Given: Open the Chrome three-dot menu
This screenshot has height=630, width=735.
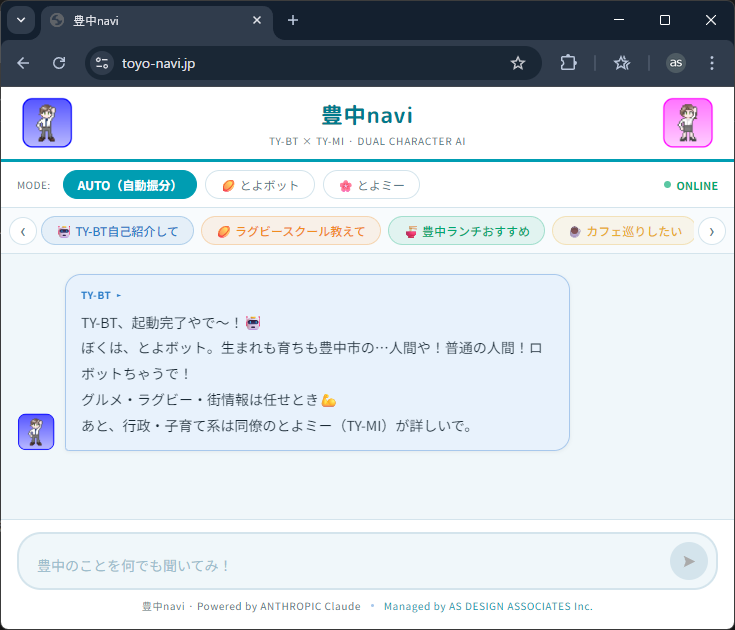Looking at the screenshot, I should click(712, 63).
